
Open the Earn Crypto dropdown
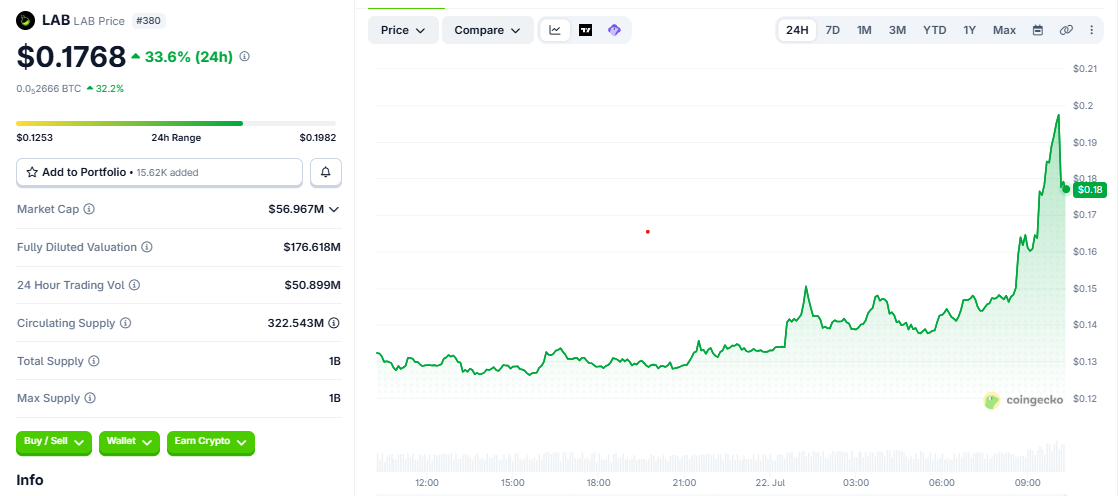[x=211, y=442]
